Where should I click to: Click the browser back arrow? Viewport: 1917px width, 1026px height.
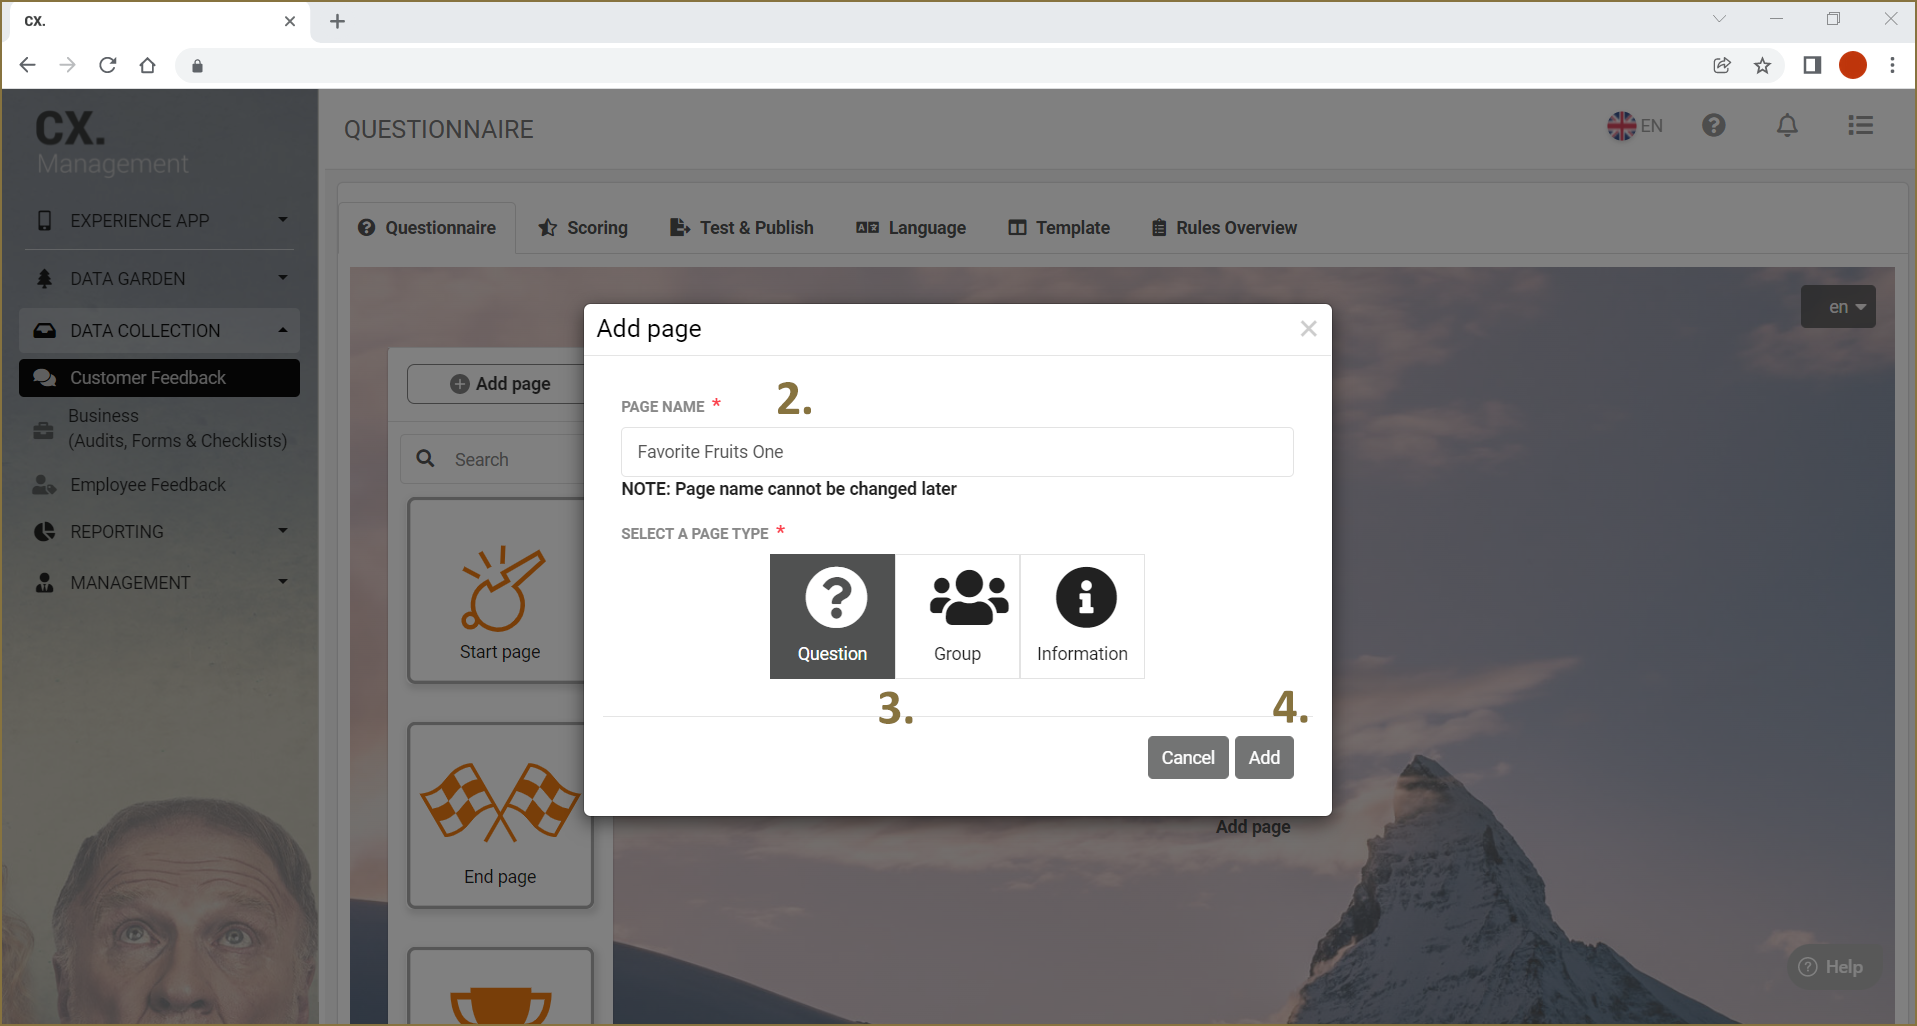click(27, 65)
